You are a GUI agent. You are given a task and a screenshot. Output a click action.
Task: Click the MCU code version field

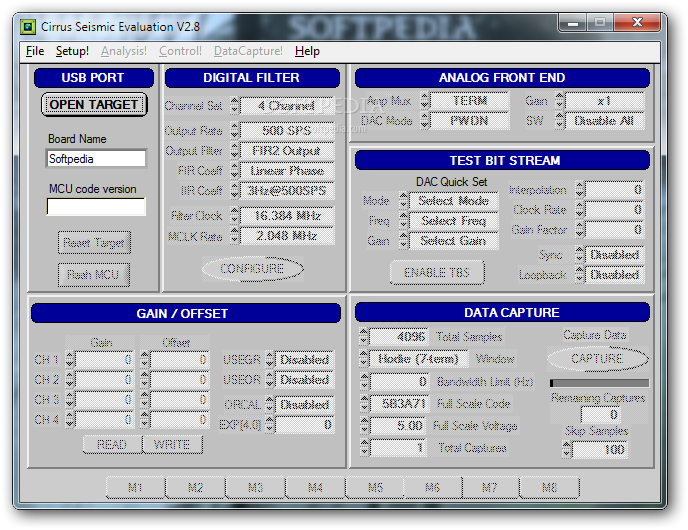tap(96, 206)
